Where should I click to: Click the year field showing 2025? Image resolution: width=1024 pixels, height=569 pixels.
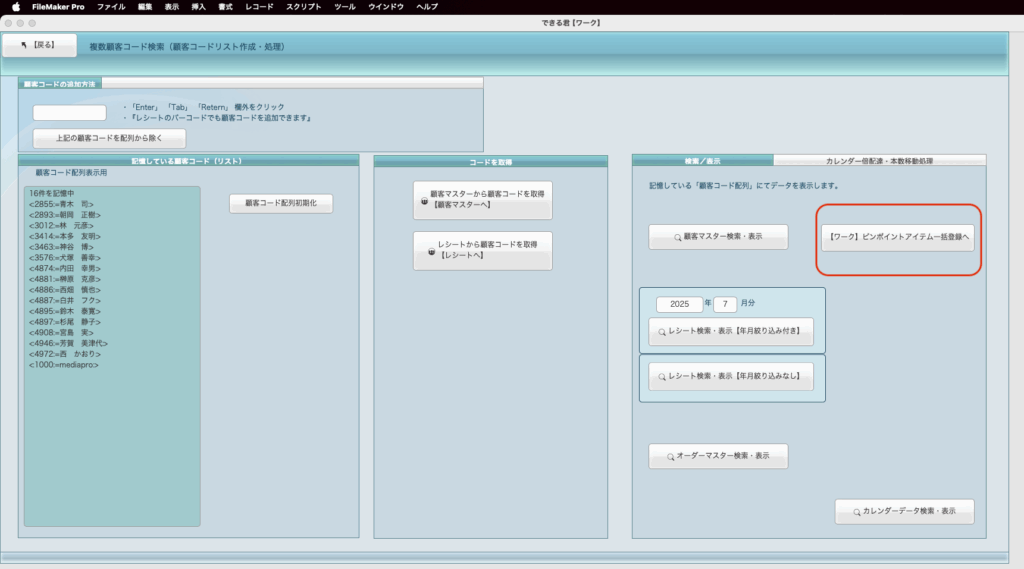coord(679,304)
